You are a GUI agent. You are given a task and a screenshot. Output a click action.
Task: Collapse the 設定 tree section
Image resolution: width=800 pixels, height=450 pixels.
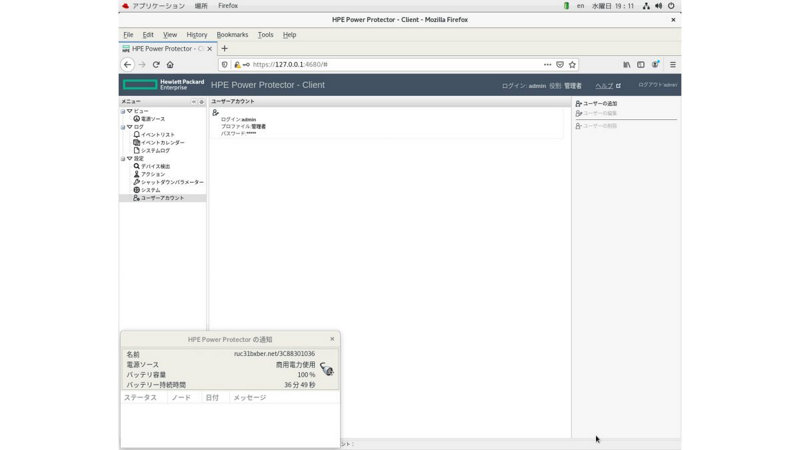(123, 158)
